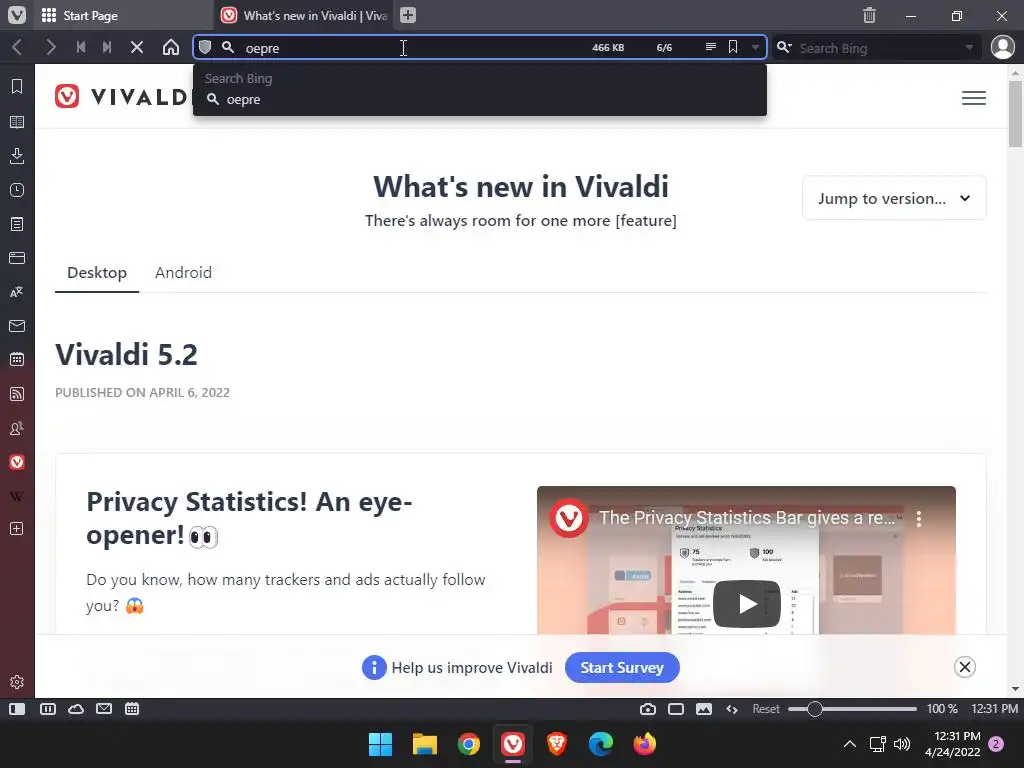Open the Reading List panel
Image resolution: width=1024 pixels, height=768 pixels.
[x=17, y=121]
